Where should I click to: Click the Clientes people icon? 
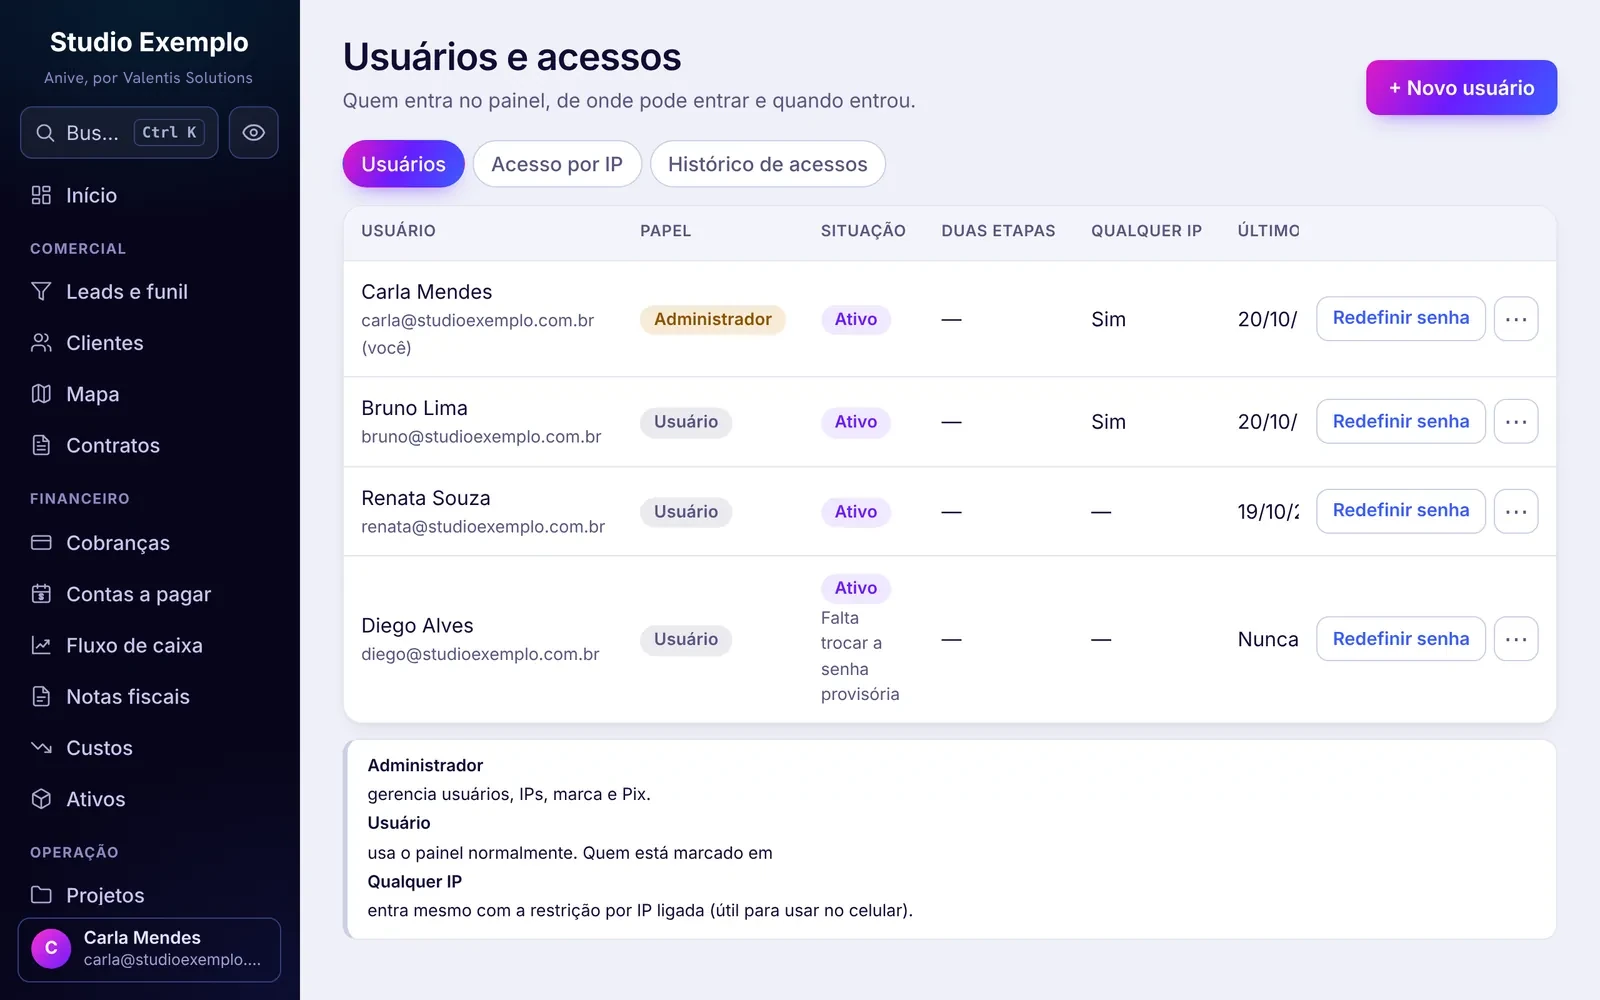coord(41,343)
